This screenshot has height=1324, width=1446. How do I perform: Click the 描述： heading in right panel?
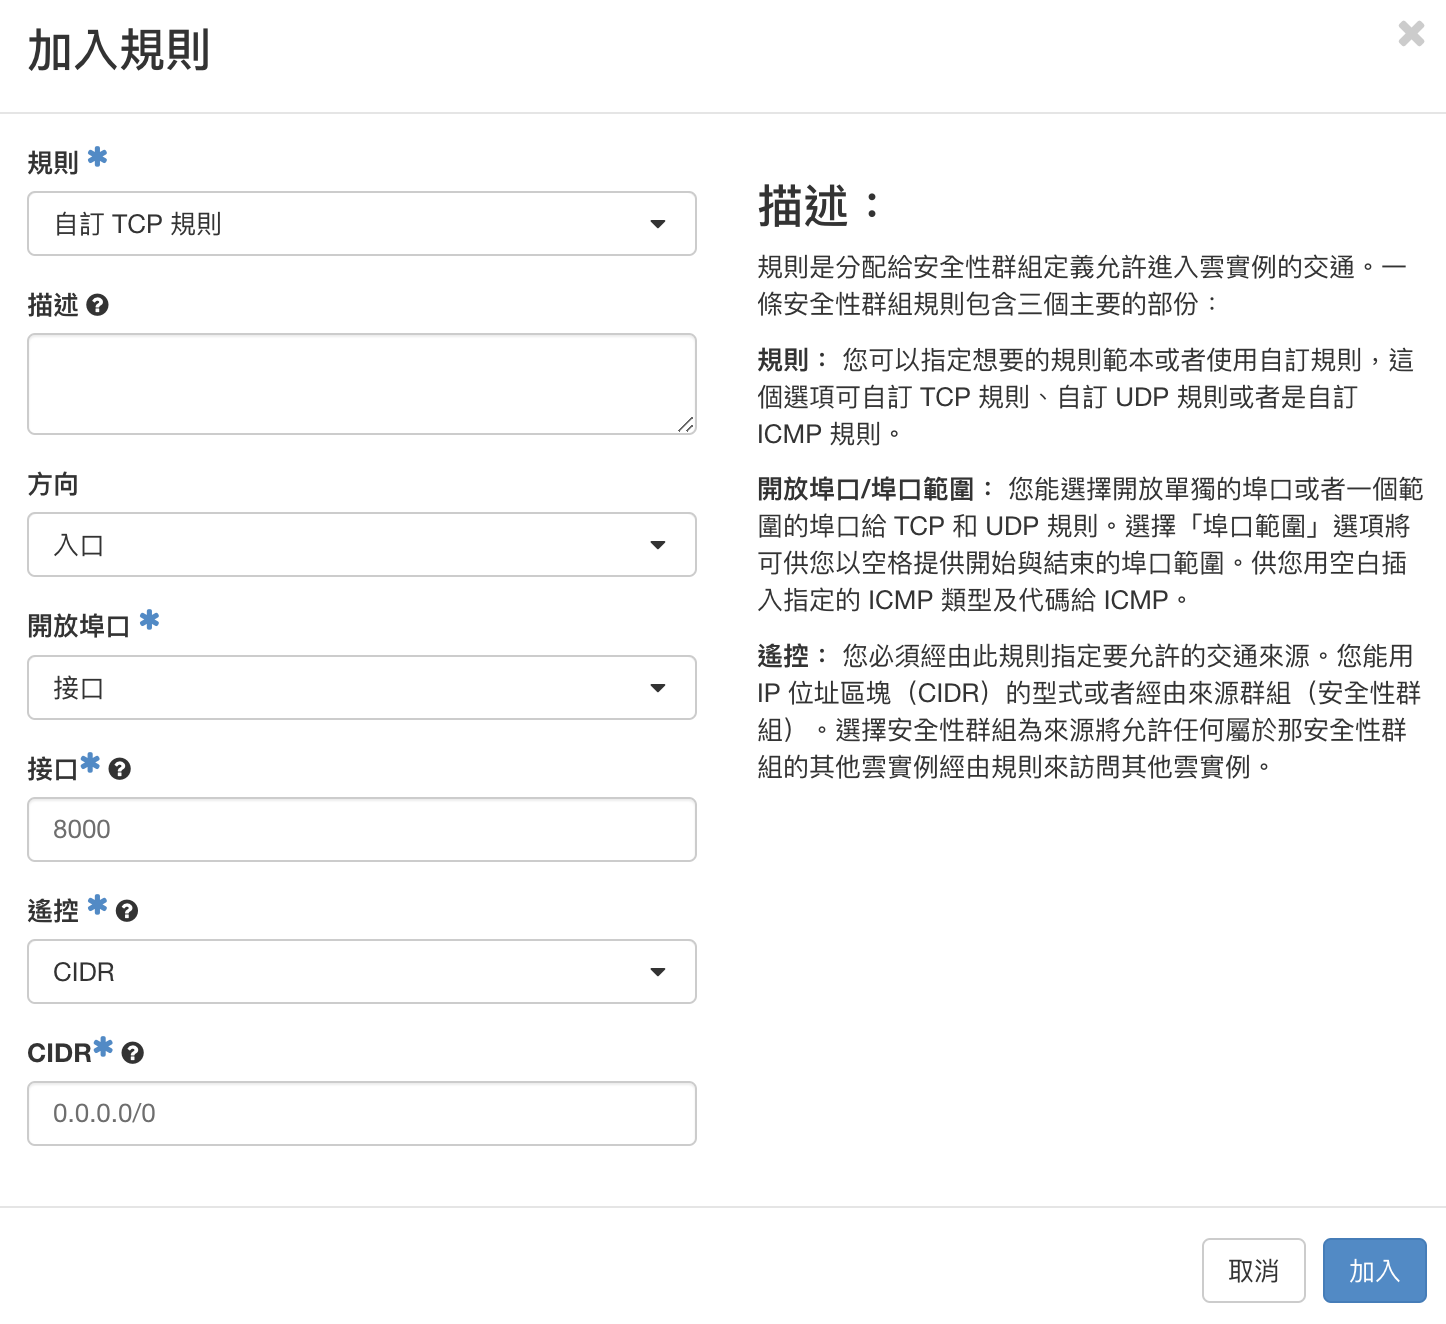[x=820, y=207]
